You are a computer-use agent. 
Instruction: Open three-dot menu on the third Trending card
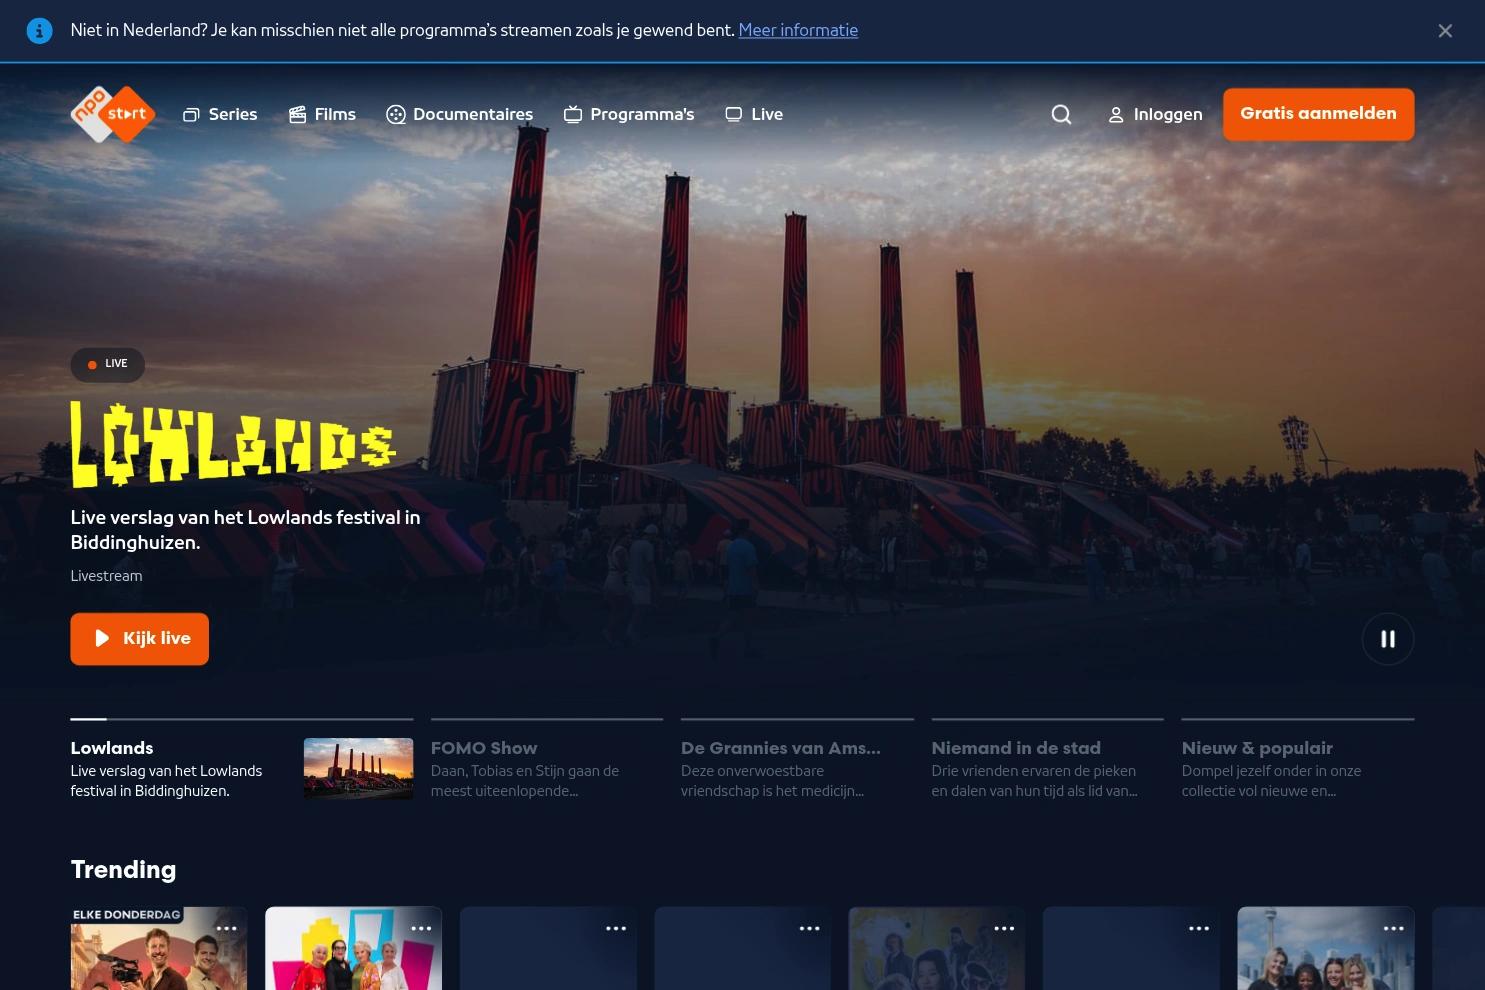click(x=616, y=929)
